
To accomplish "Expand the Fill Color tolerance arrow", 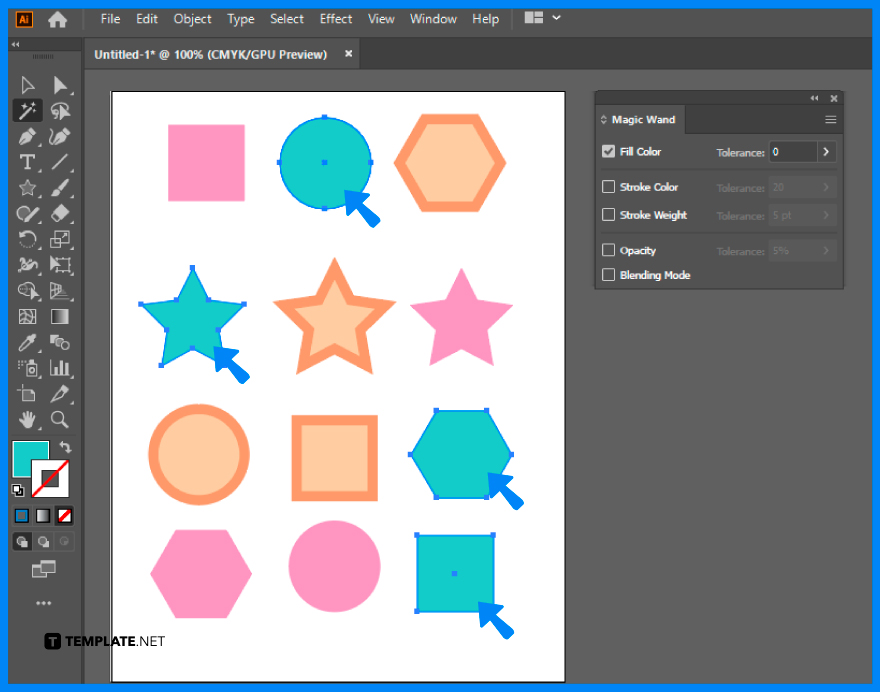I will click(x=824, y=151).
